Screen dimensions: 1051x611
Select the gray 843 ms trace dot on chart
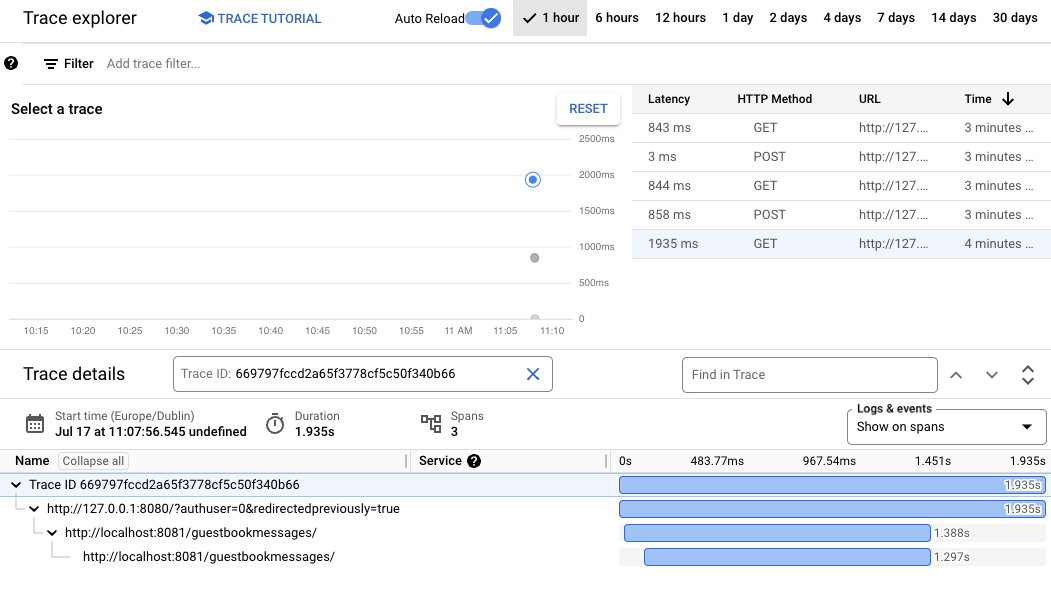point(535,258)
